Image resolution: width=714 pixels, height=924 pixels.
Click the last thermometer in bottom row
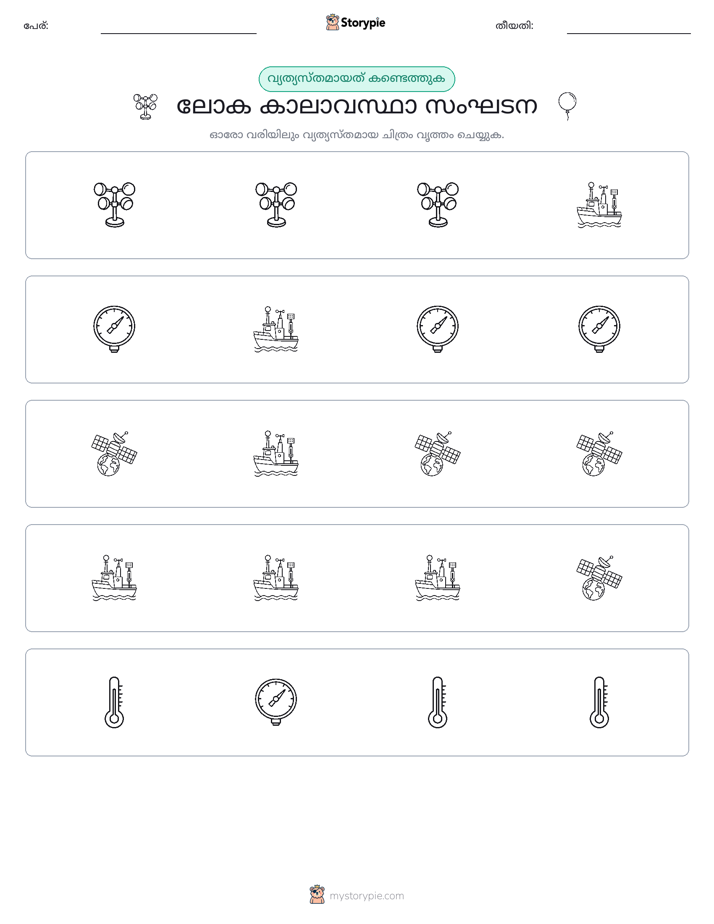(599, 702)
